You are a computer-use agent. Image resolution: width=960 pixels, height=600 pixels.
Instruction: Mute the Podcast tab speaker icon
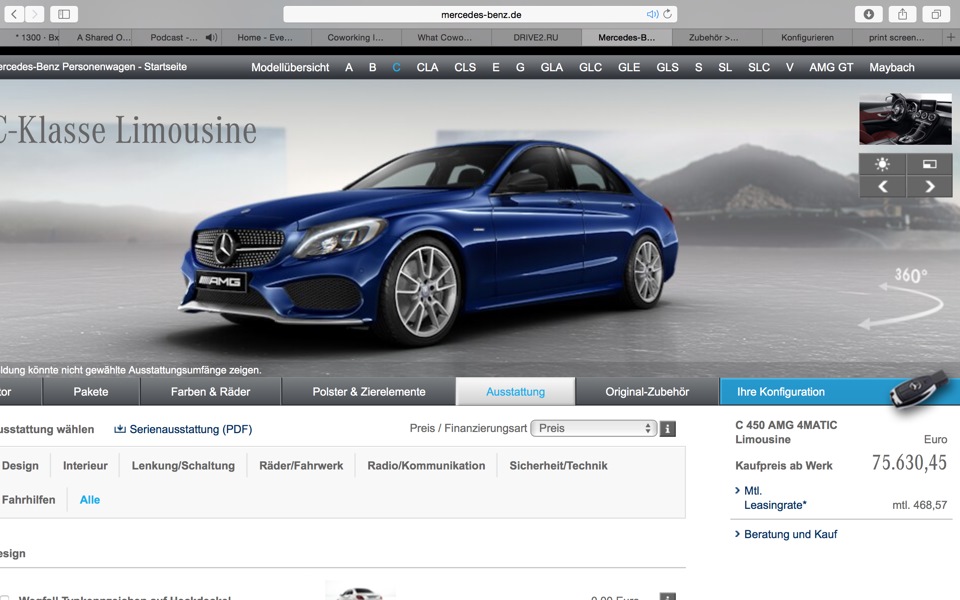pyautogui.click(x=211, y=37)
